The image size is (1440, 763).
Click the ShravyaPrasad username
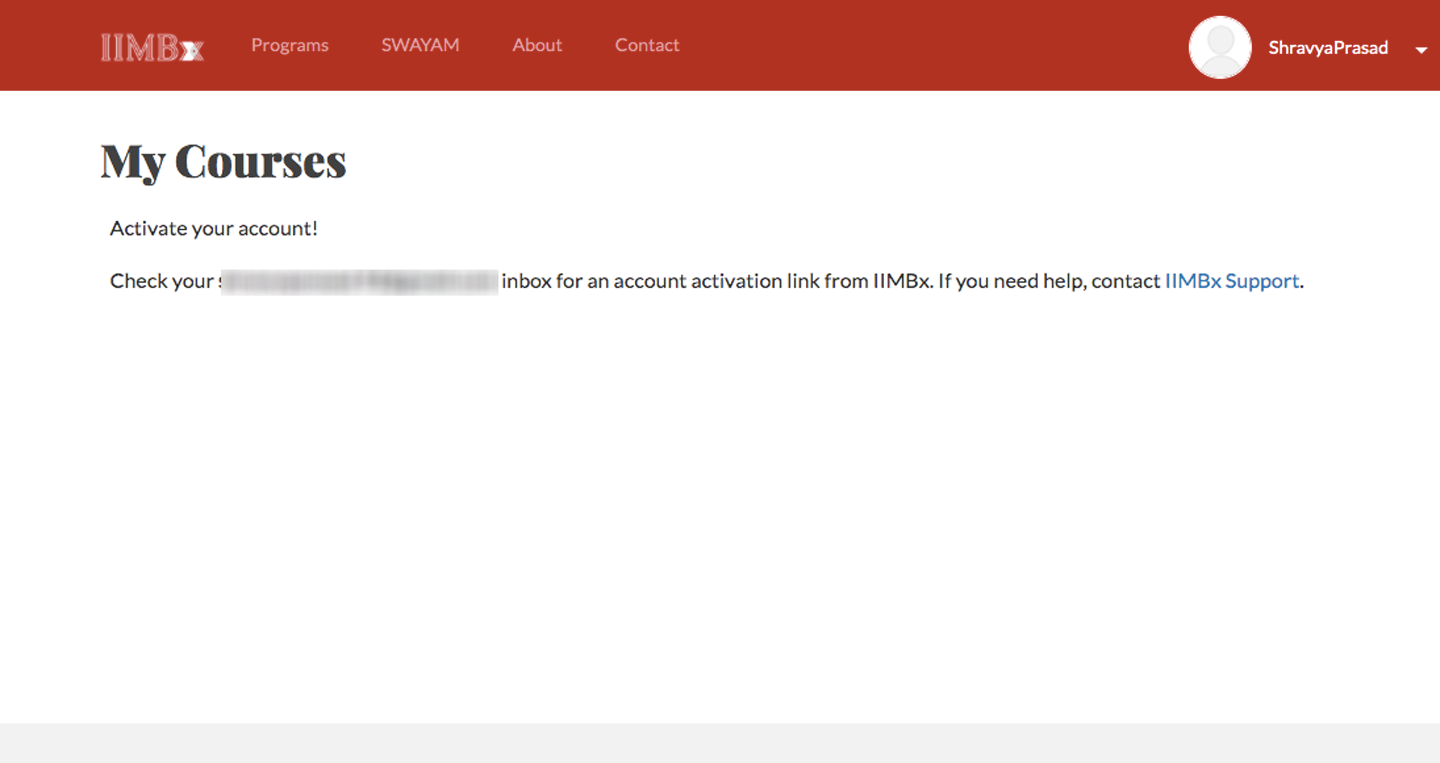pyautogui.click(x=1327, y=48)
